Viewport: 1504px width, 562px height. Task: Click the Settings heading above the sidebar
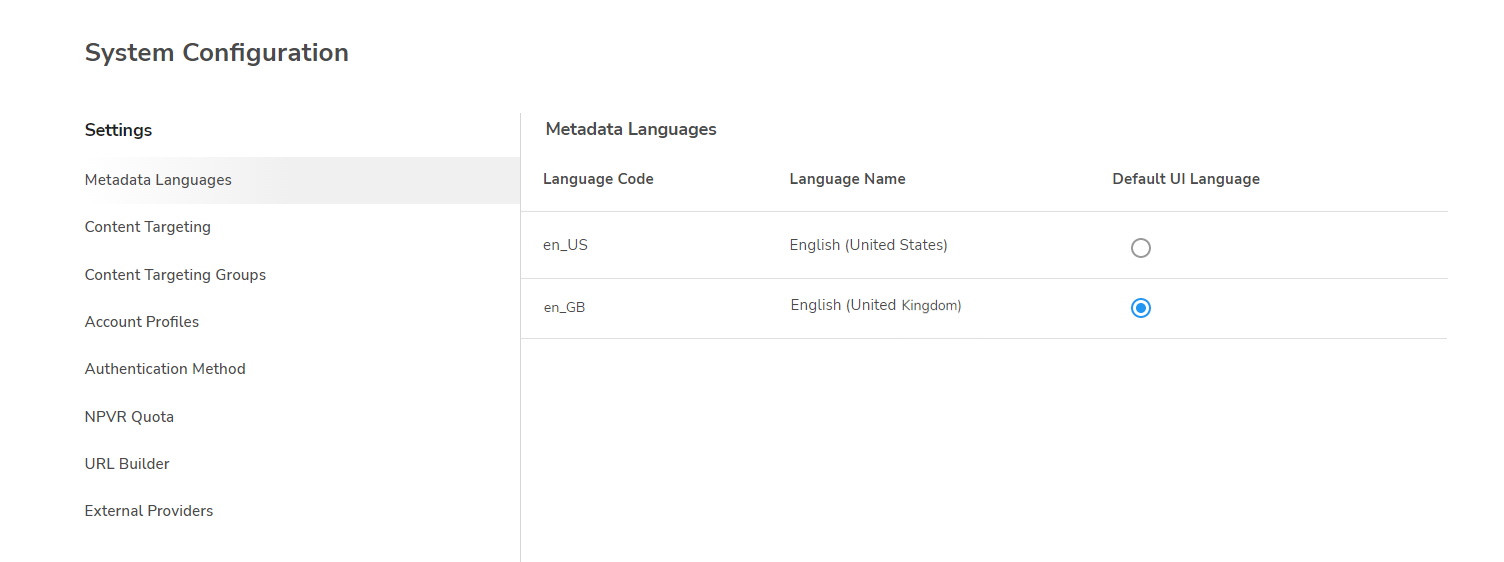118,130
